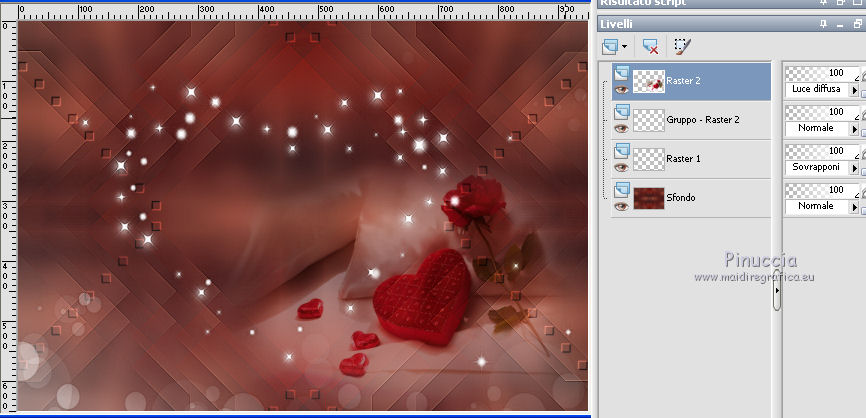
Task: Open the Luce diffusa blend mode dropdown arrow
Action: pyautogui.click(x=854, y=90)
